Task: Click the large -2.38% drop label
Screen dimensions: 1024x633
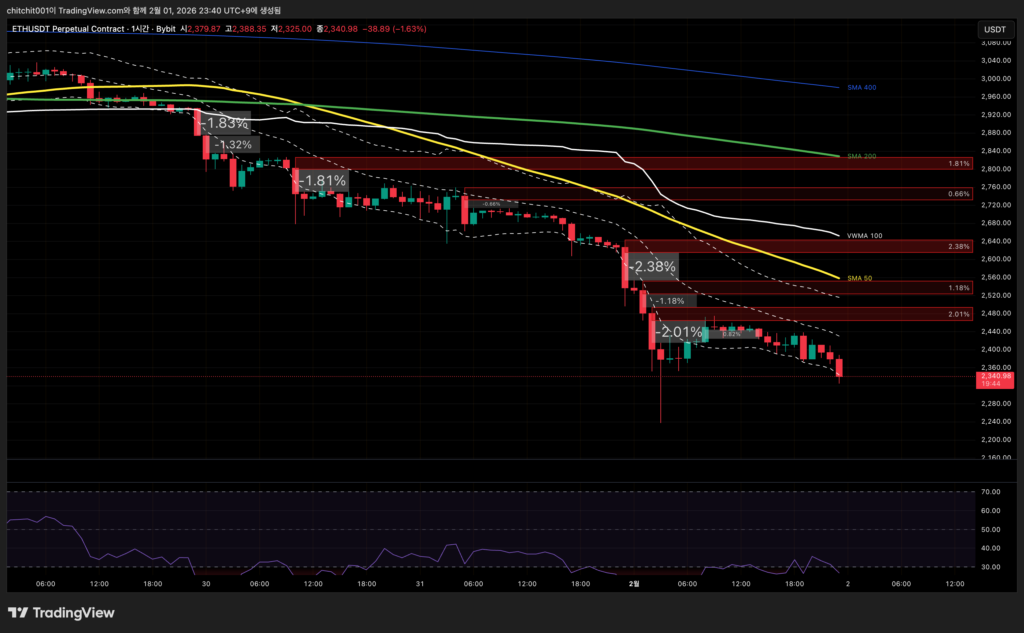Action: (654, 267)
